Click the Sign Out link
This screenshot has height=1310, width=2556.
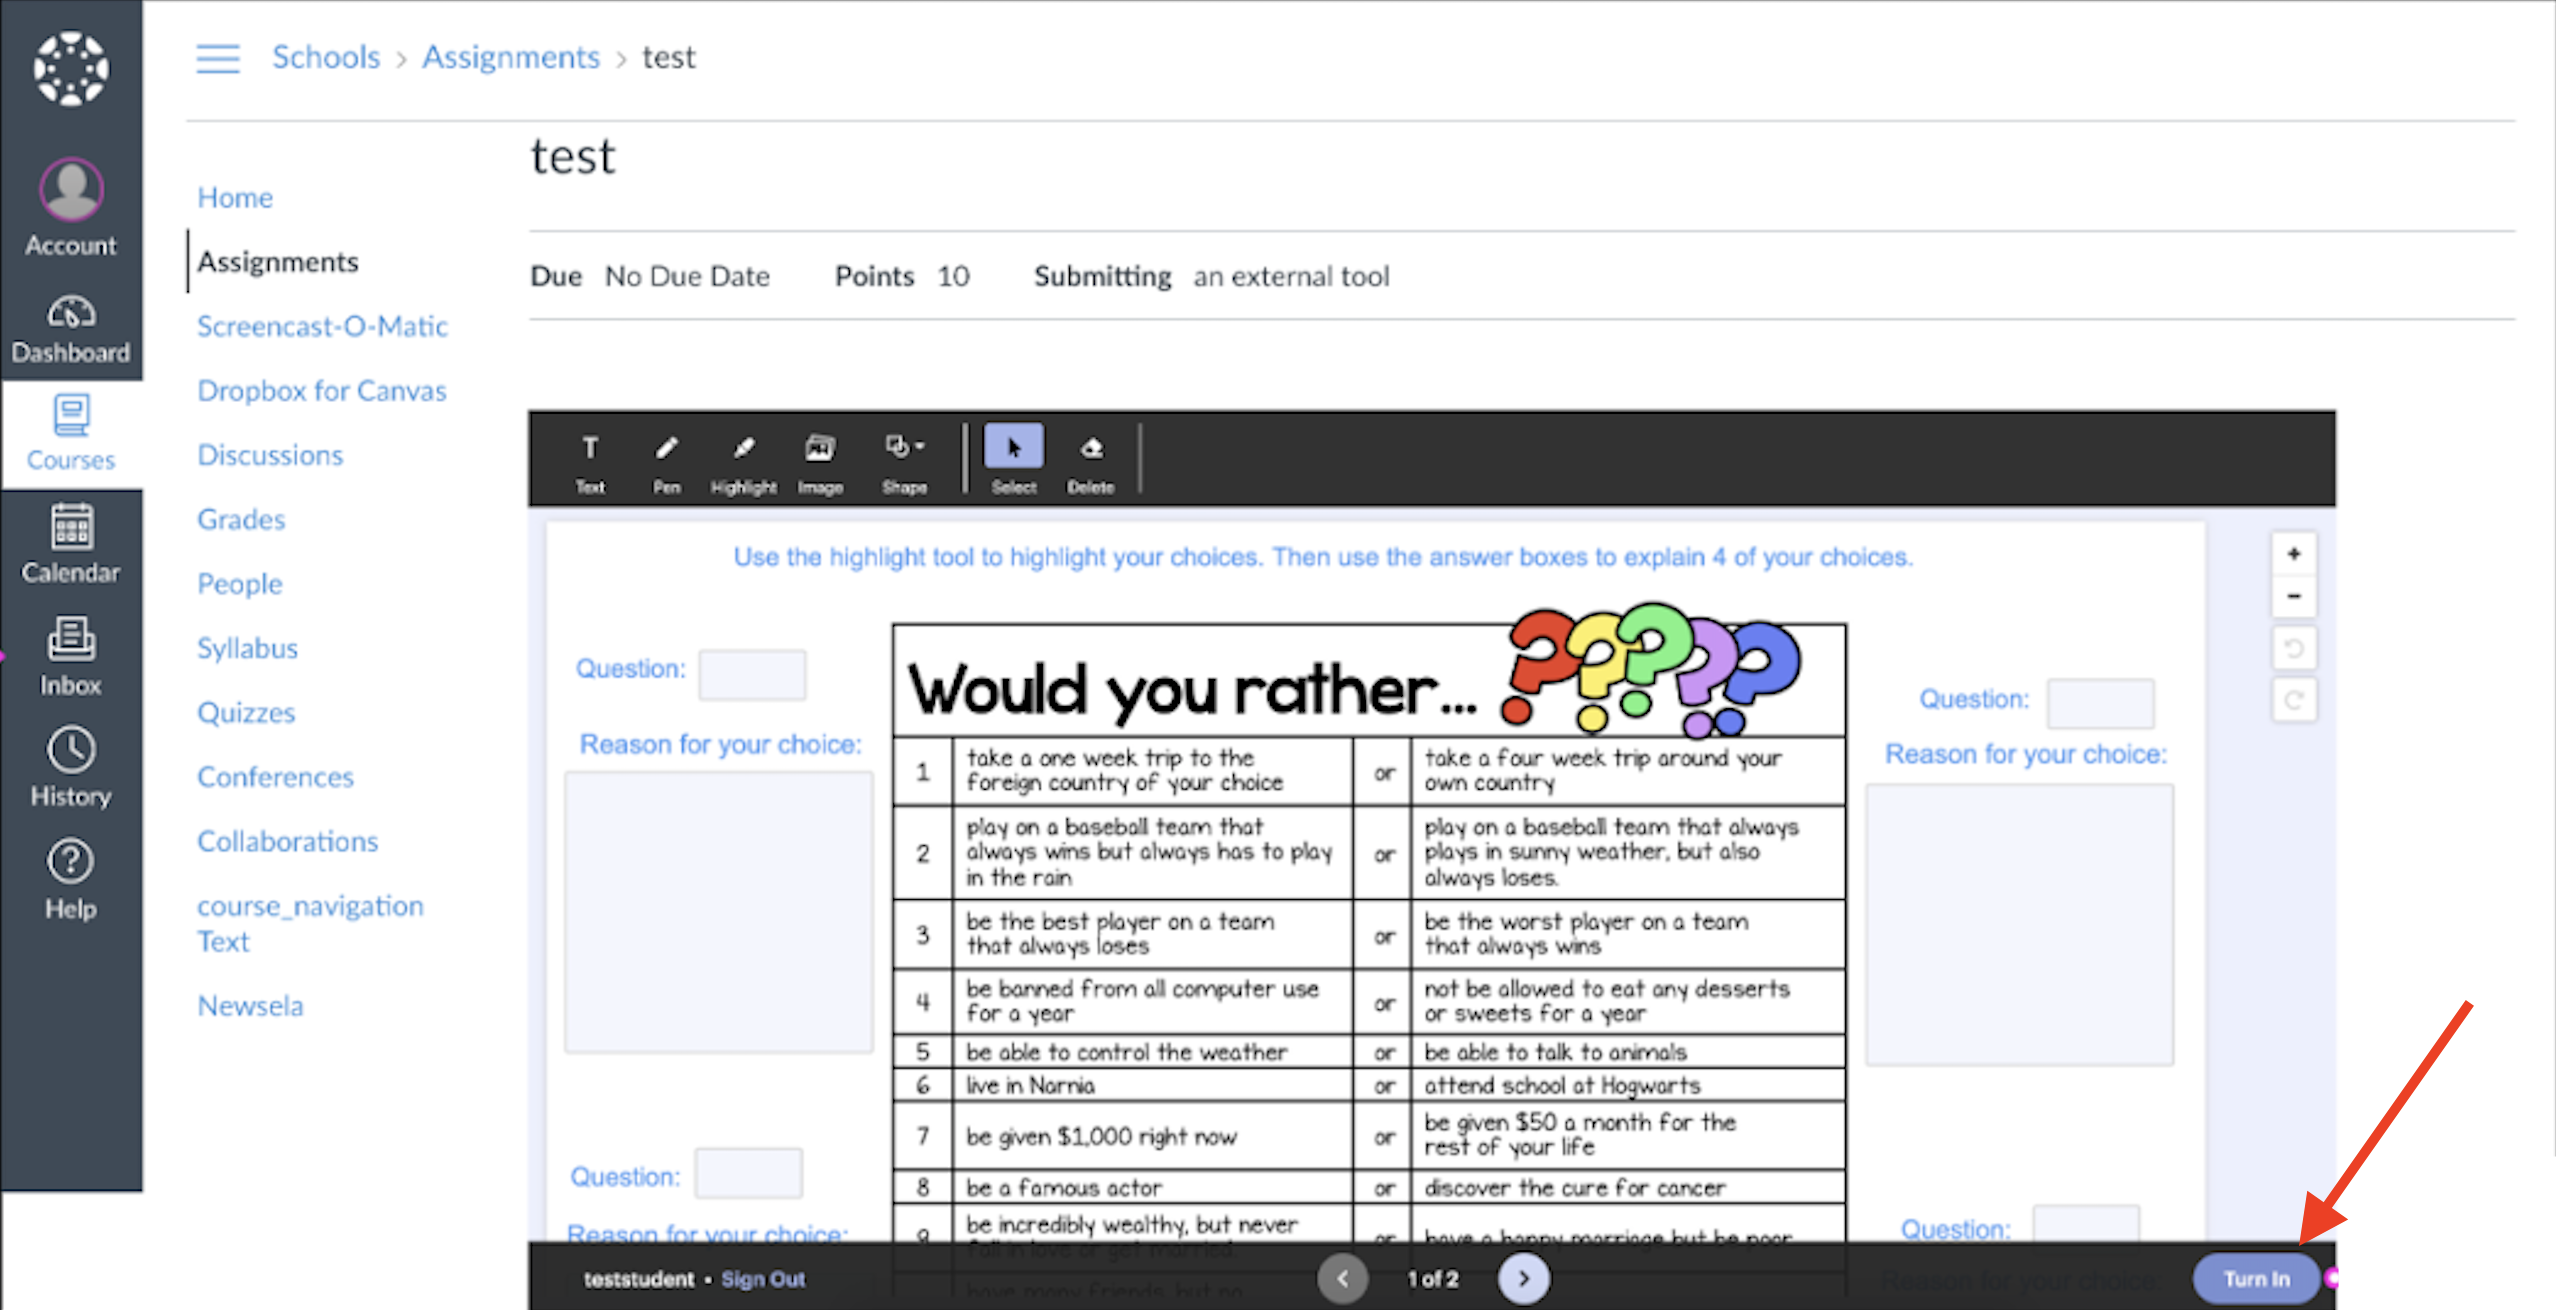click(763, 1279)
